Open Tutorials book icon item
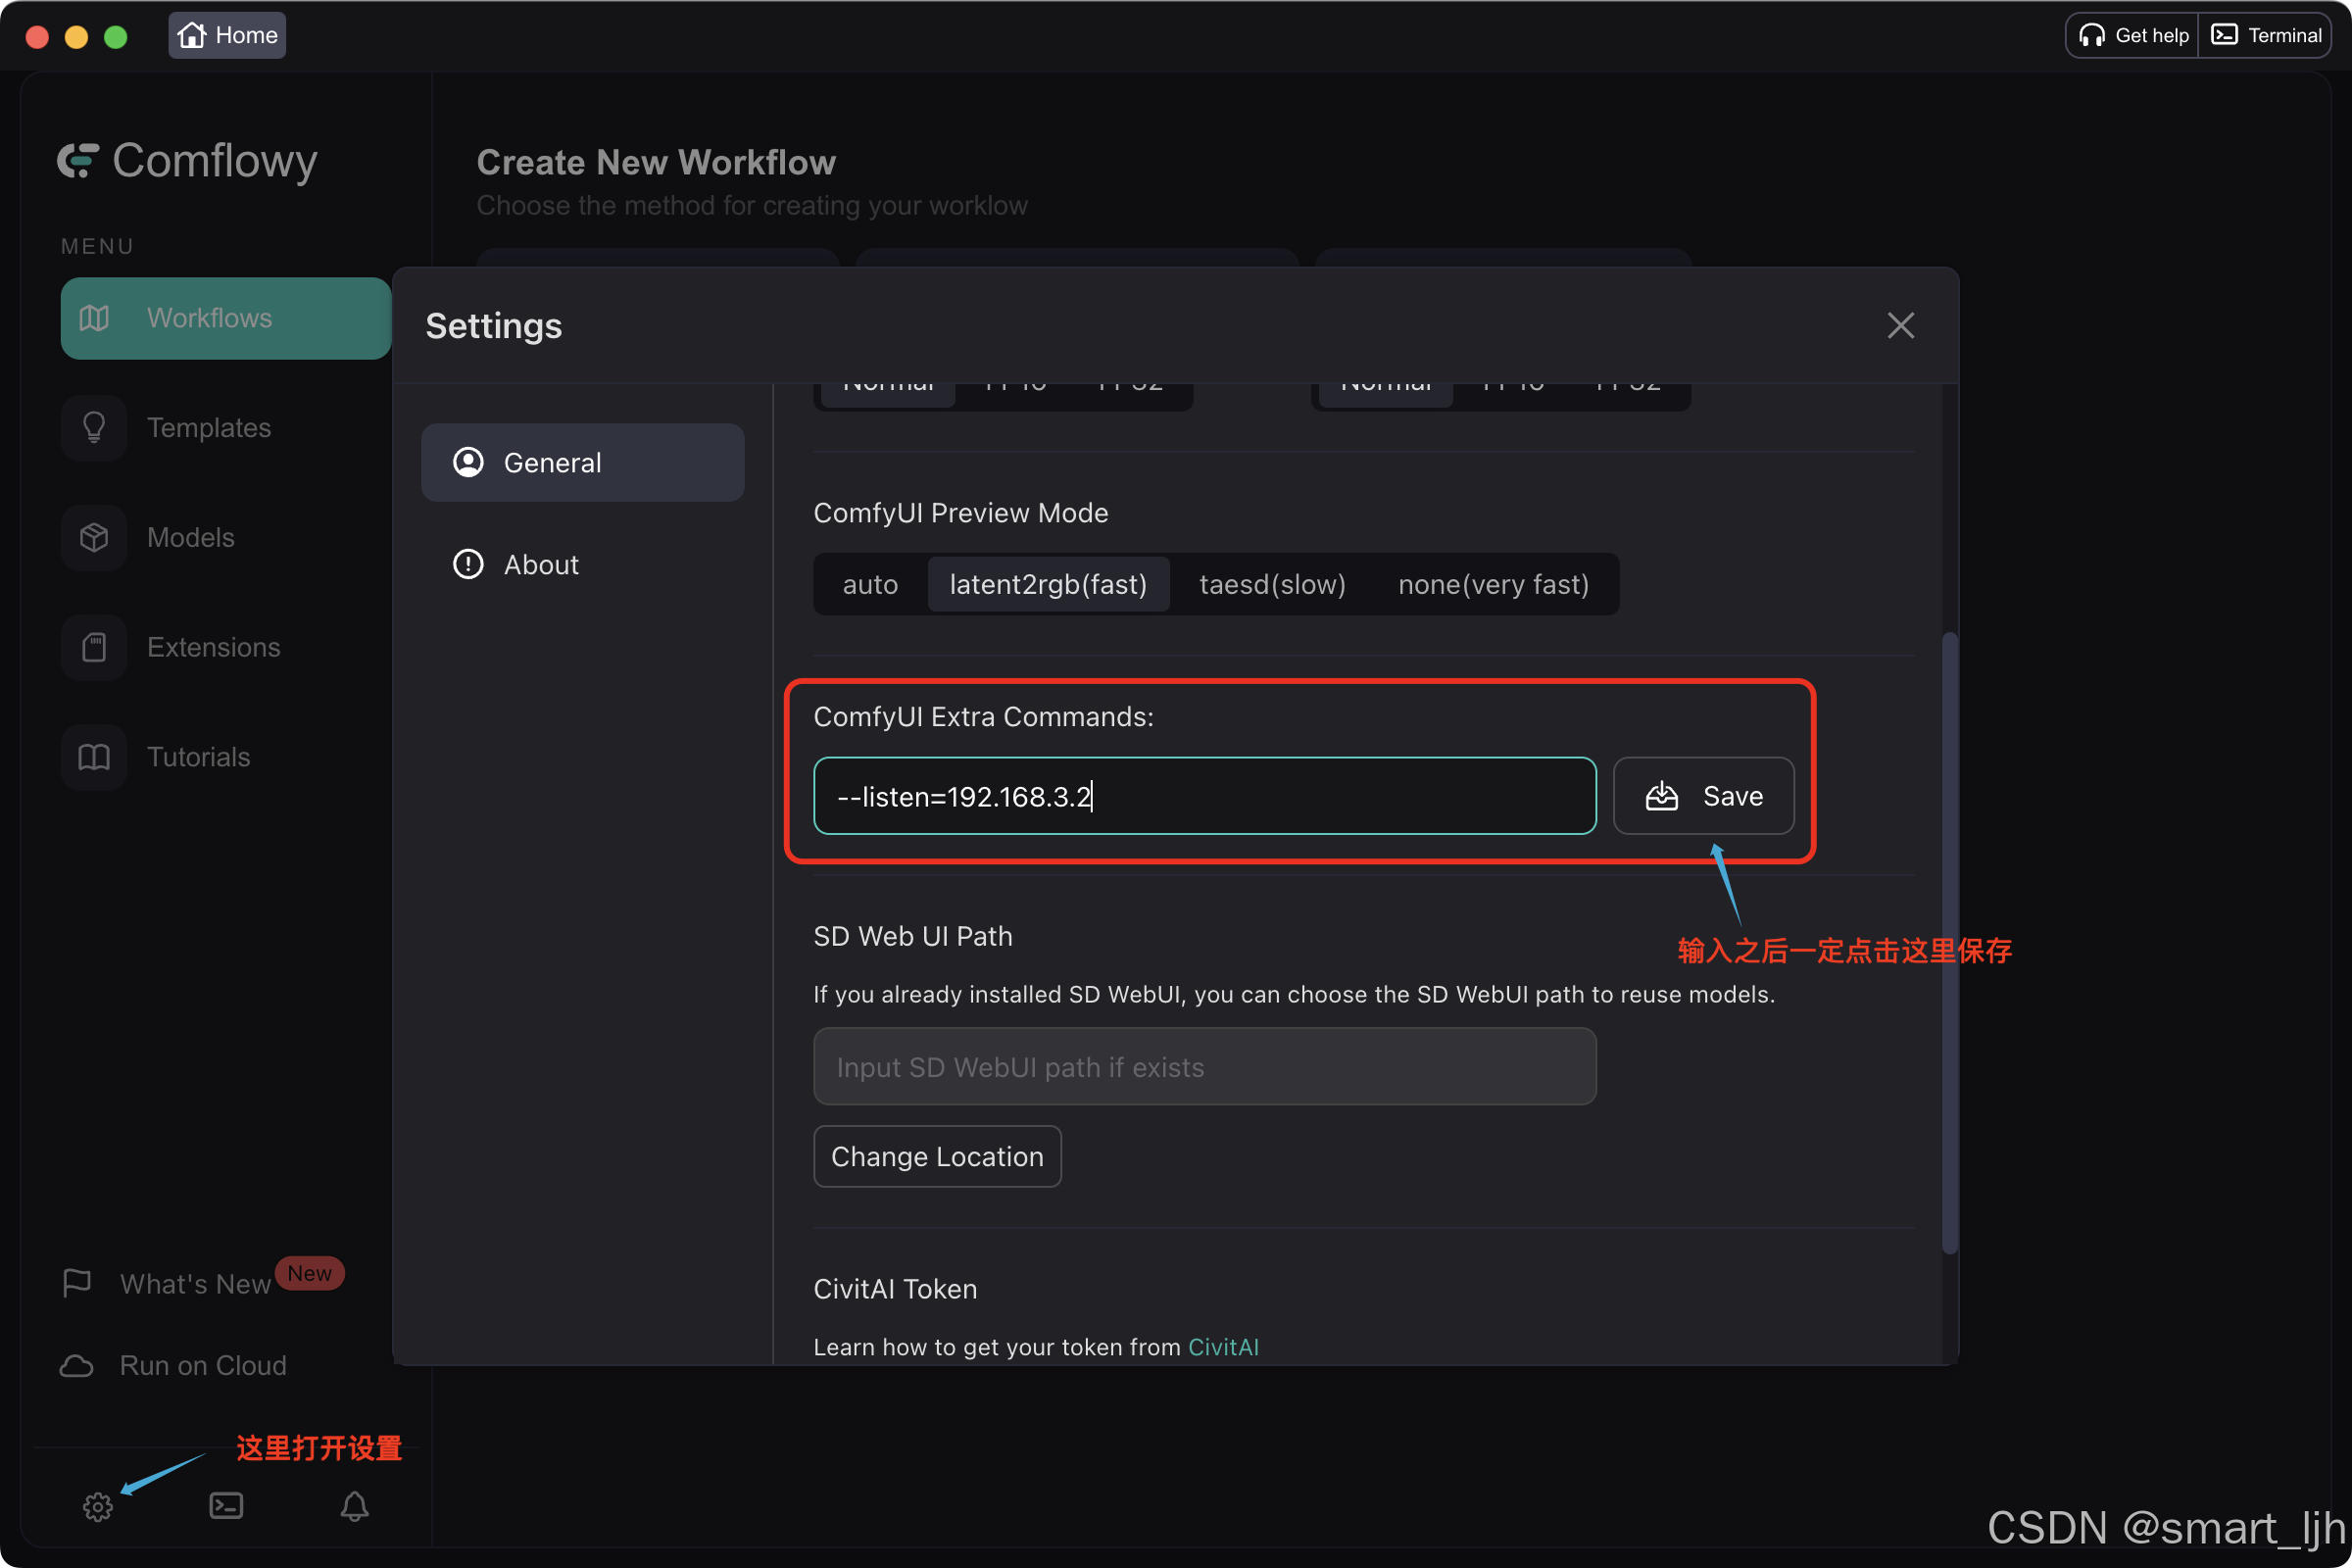Image resolution: width=2352 pixels, height=1568 pixels. point(197,757)
